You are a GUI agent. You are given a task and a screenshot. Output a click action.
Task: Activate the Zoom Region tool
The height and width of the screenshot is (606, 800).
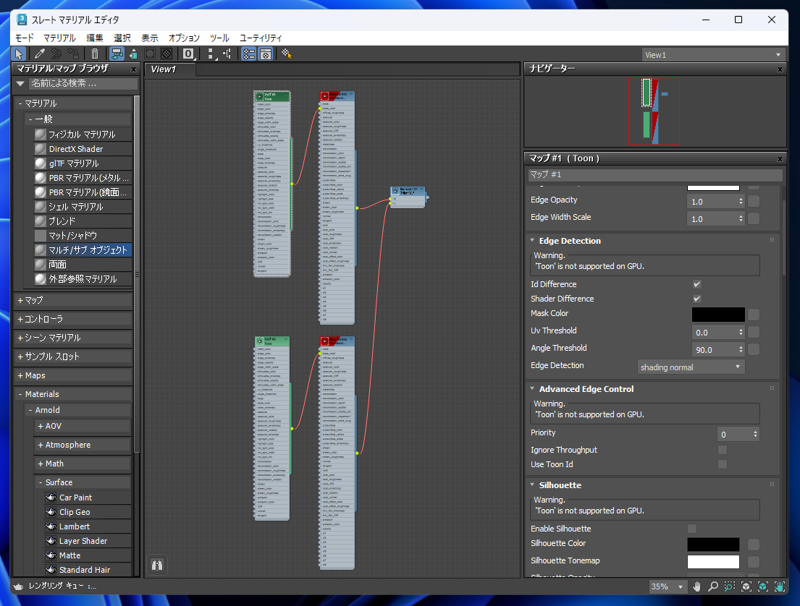730,587
